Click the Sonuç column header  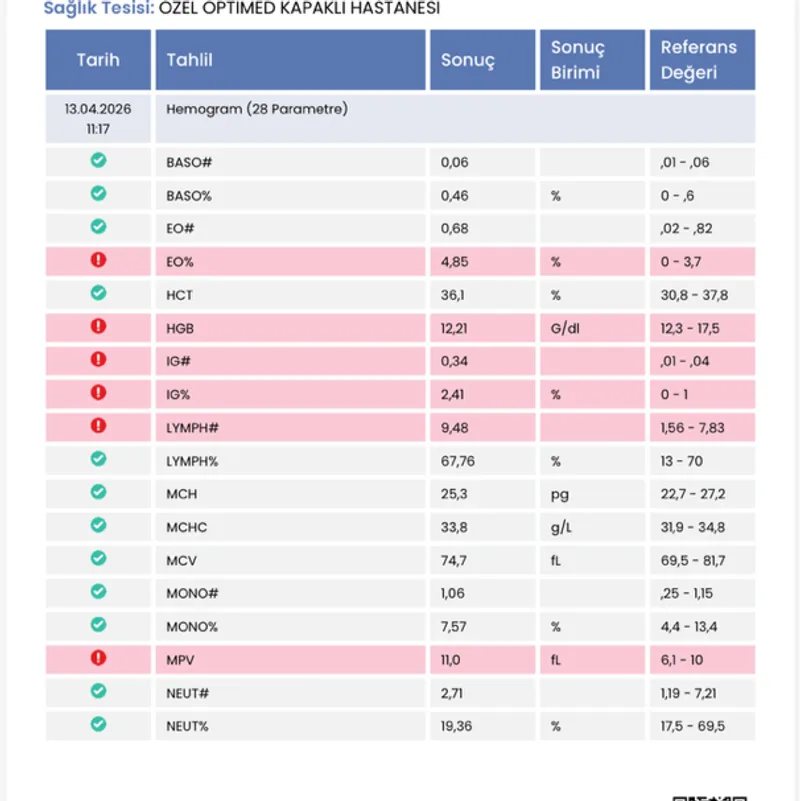tap(468, 60)
